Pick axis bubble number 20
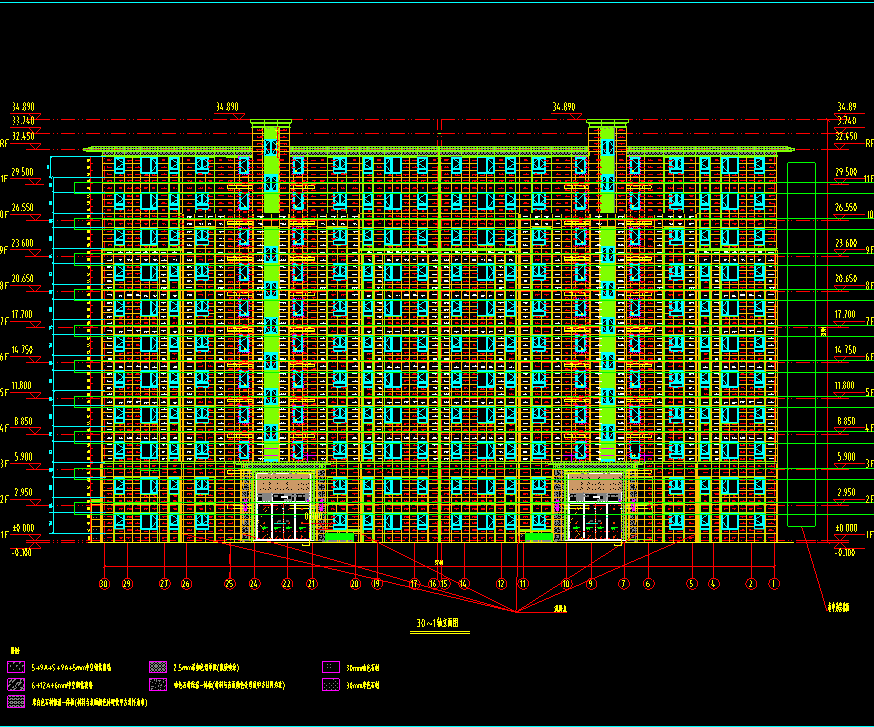This screenshot has height=727, width=874. point(354,583)
